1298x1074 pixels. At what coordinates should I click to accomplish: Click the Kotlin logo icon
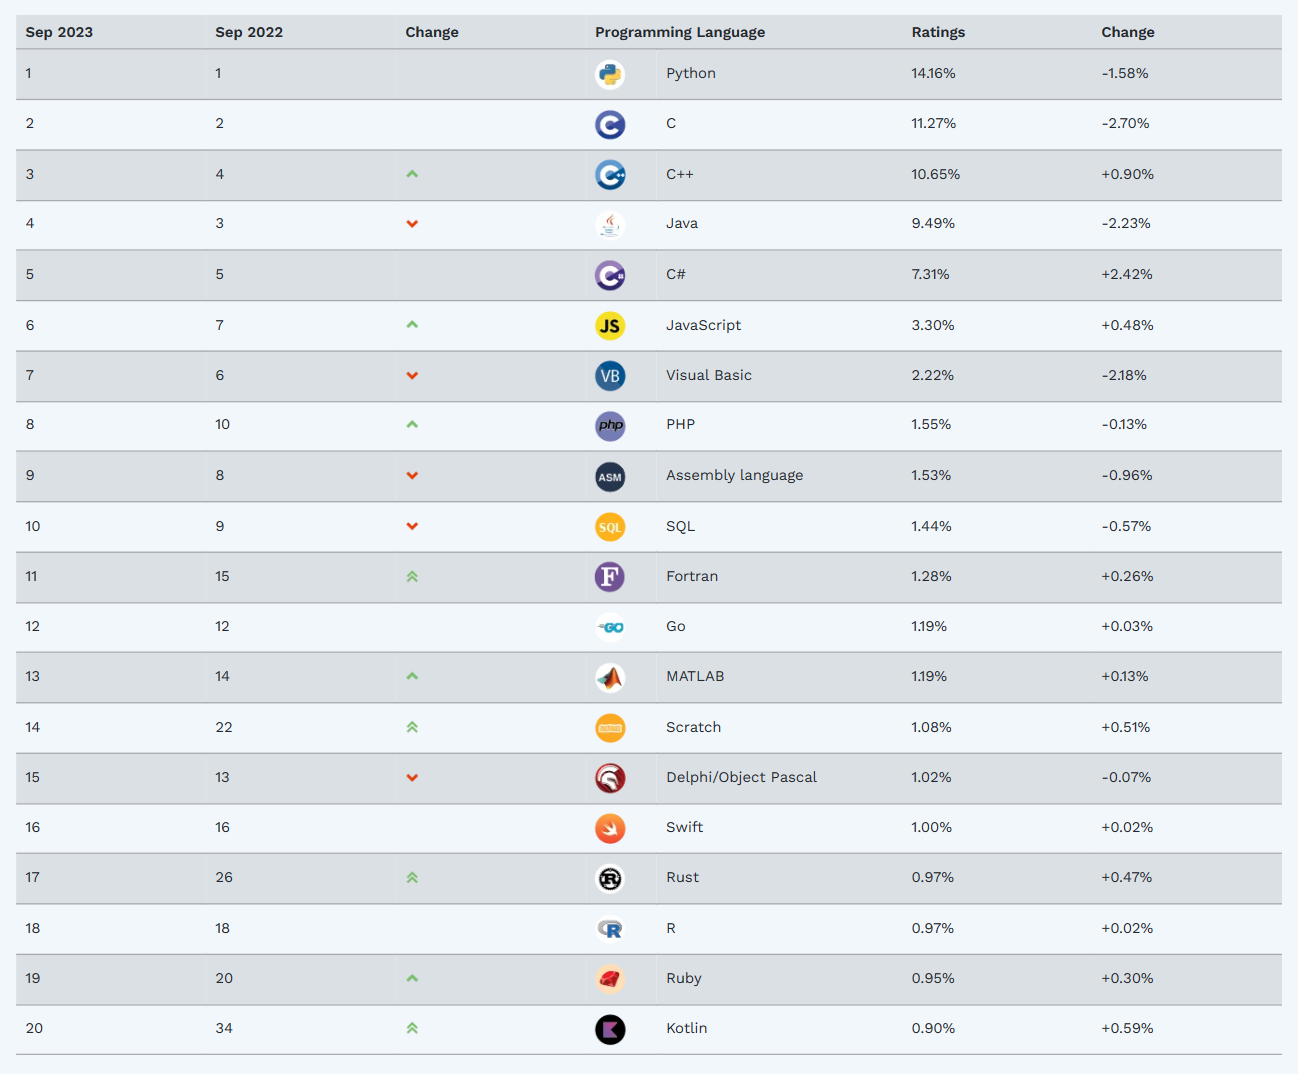point(610,1029)
